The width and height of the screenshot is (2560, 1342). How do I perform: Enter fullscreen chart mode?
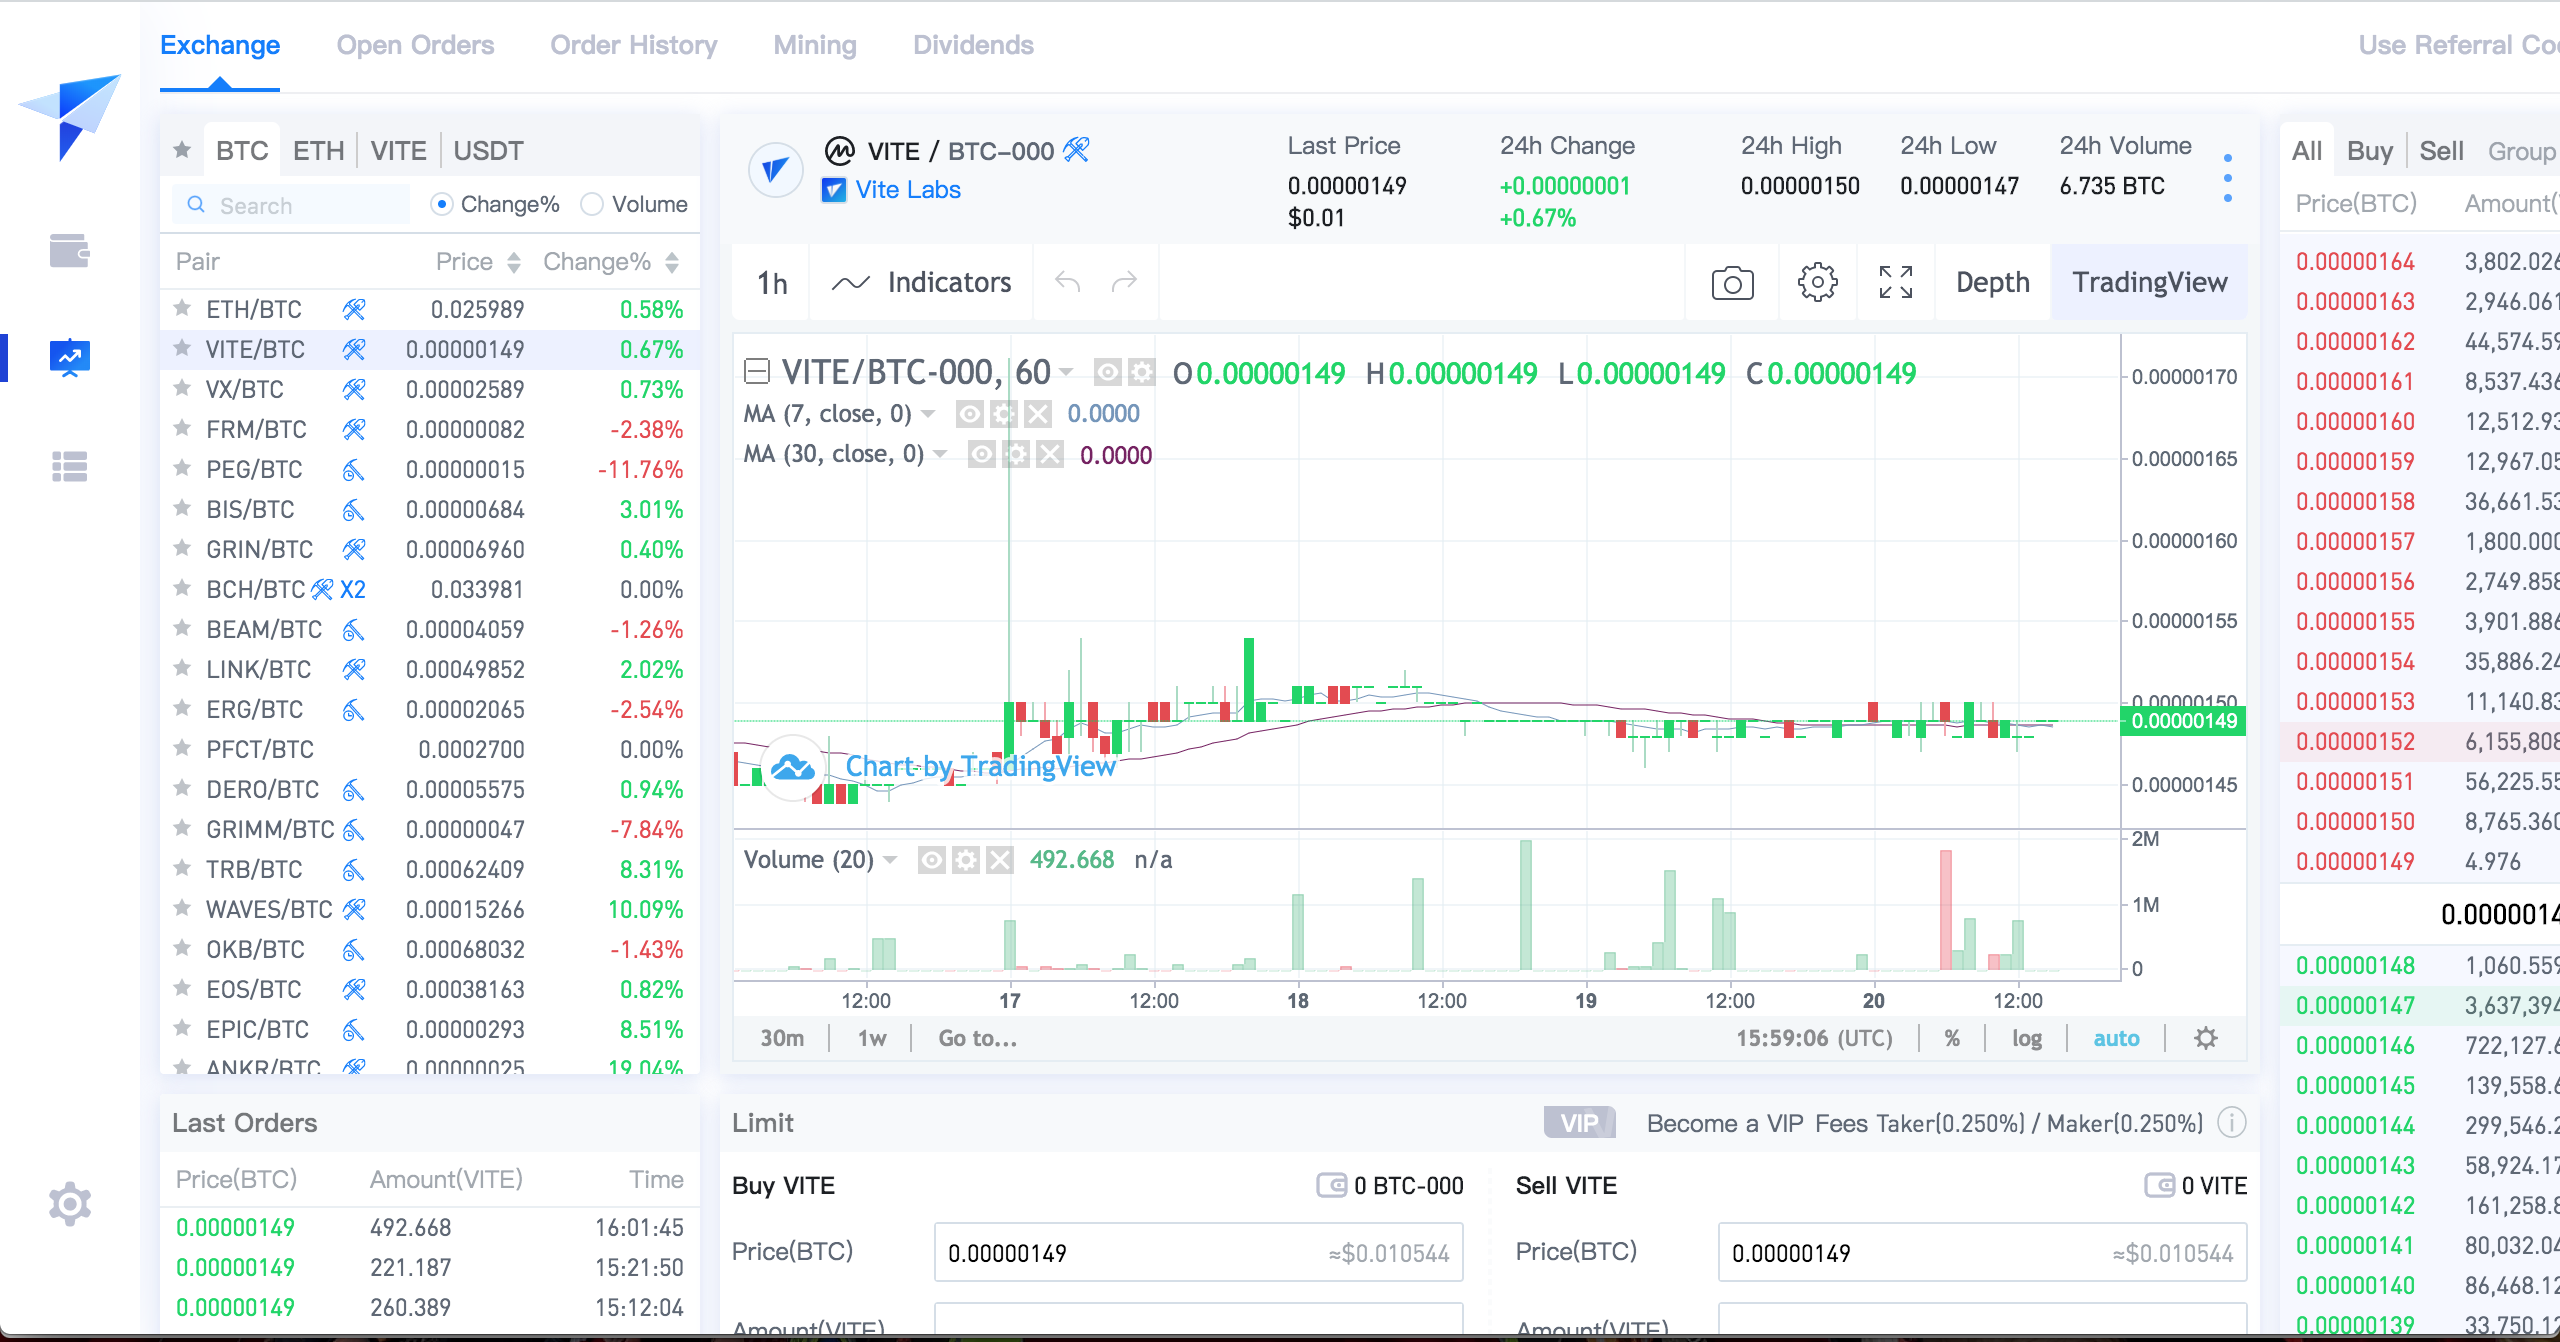coord(1896,283)
